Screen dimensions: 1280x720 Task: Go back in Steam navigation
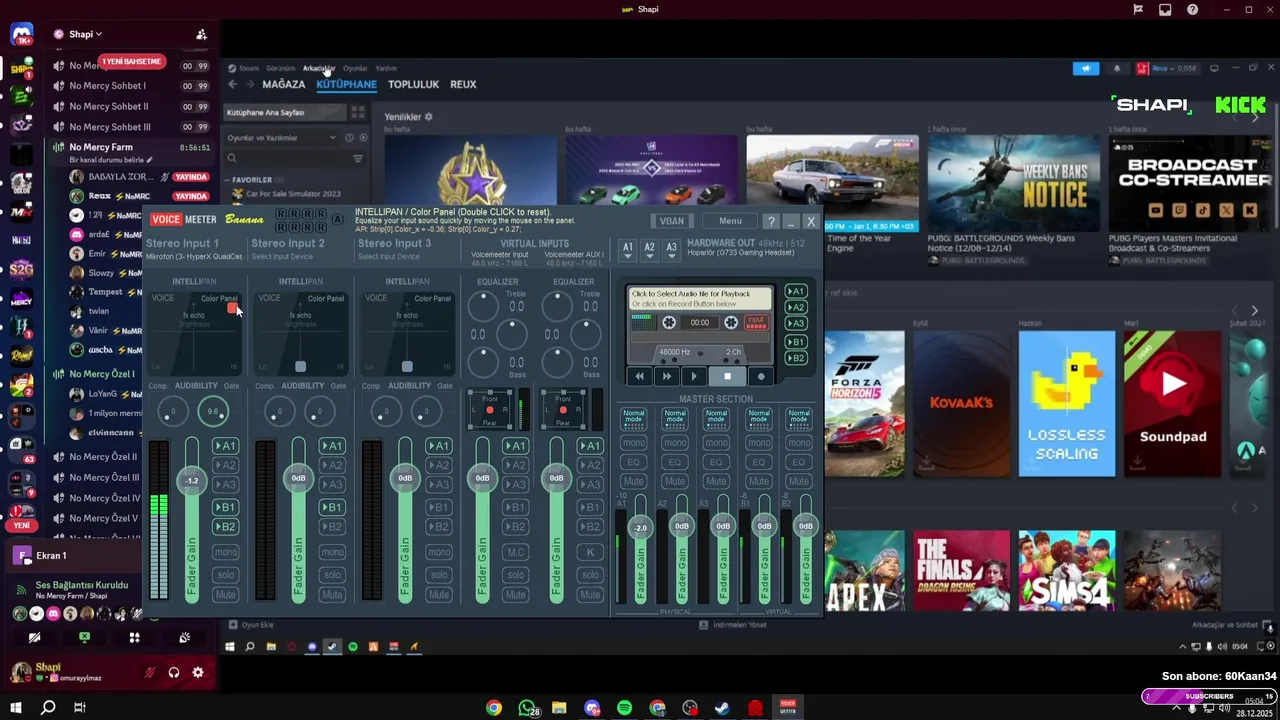coord(232,85)
